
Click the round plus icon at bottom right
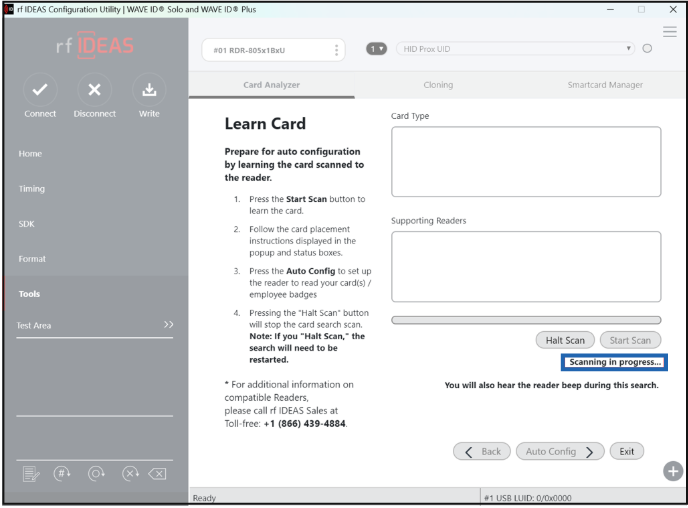click(673, 471)
